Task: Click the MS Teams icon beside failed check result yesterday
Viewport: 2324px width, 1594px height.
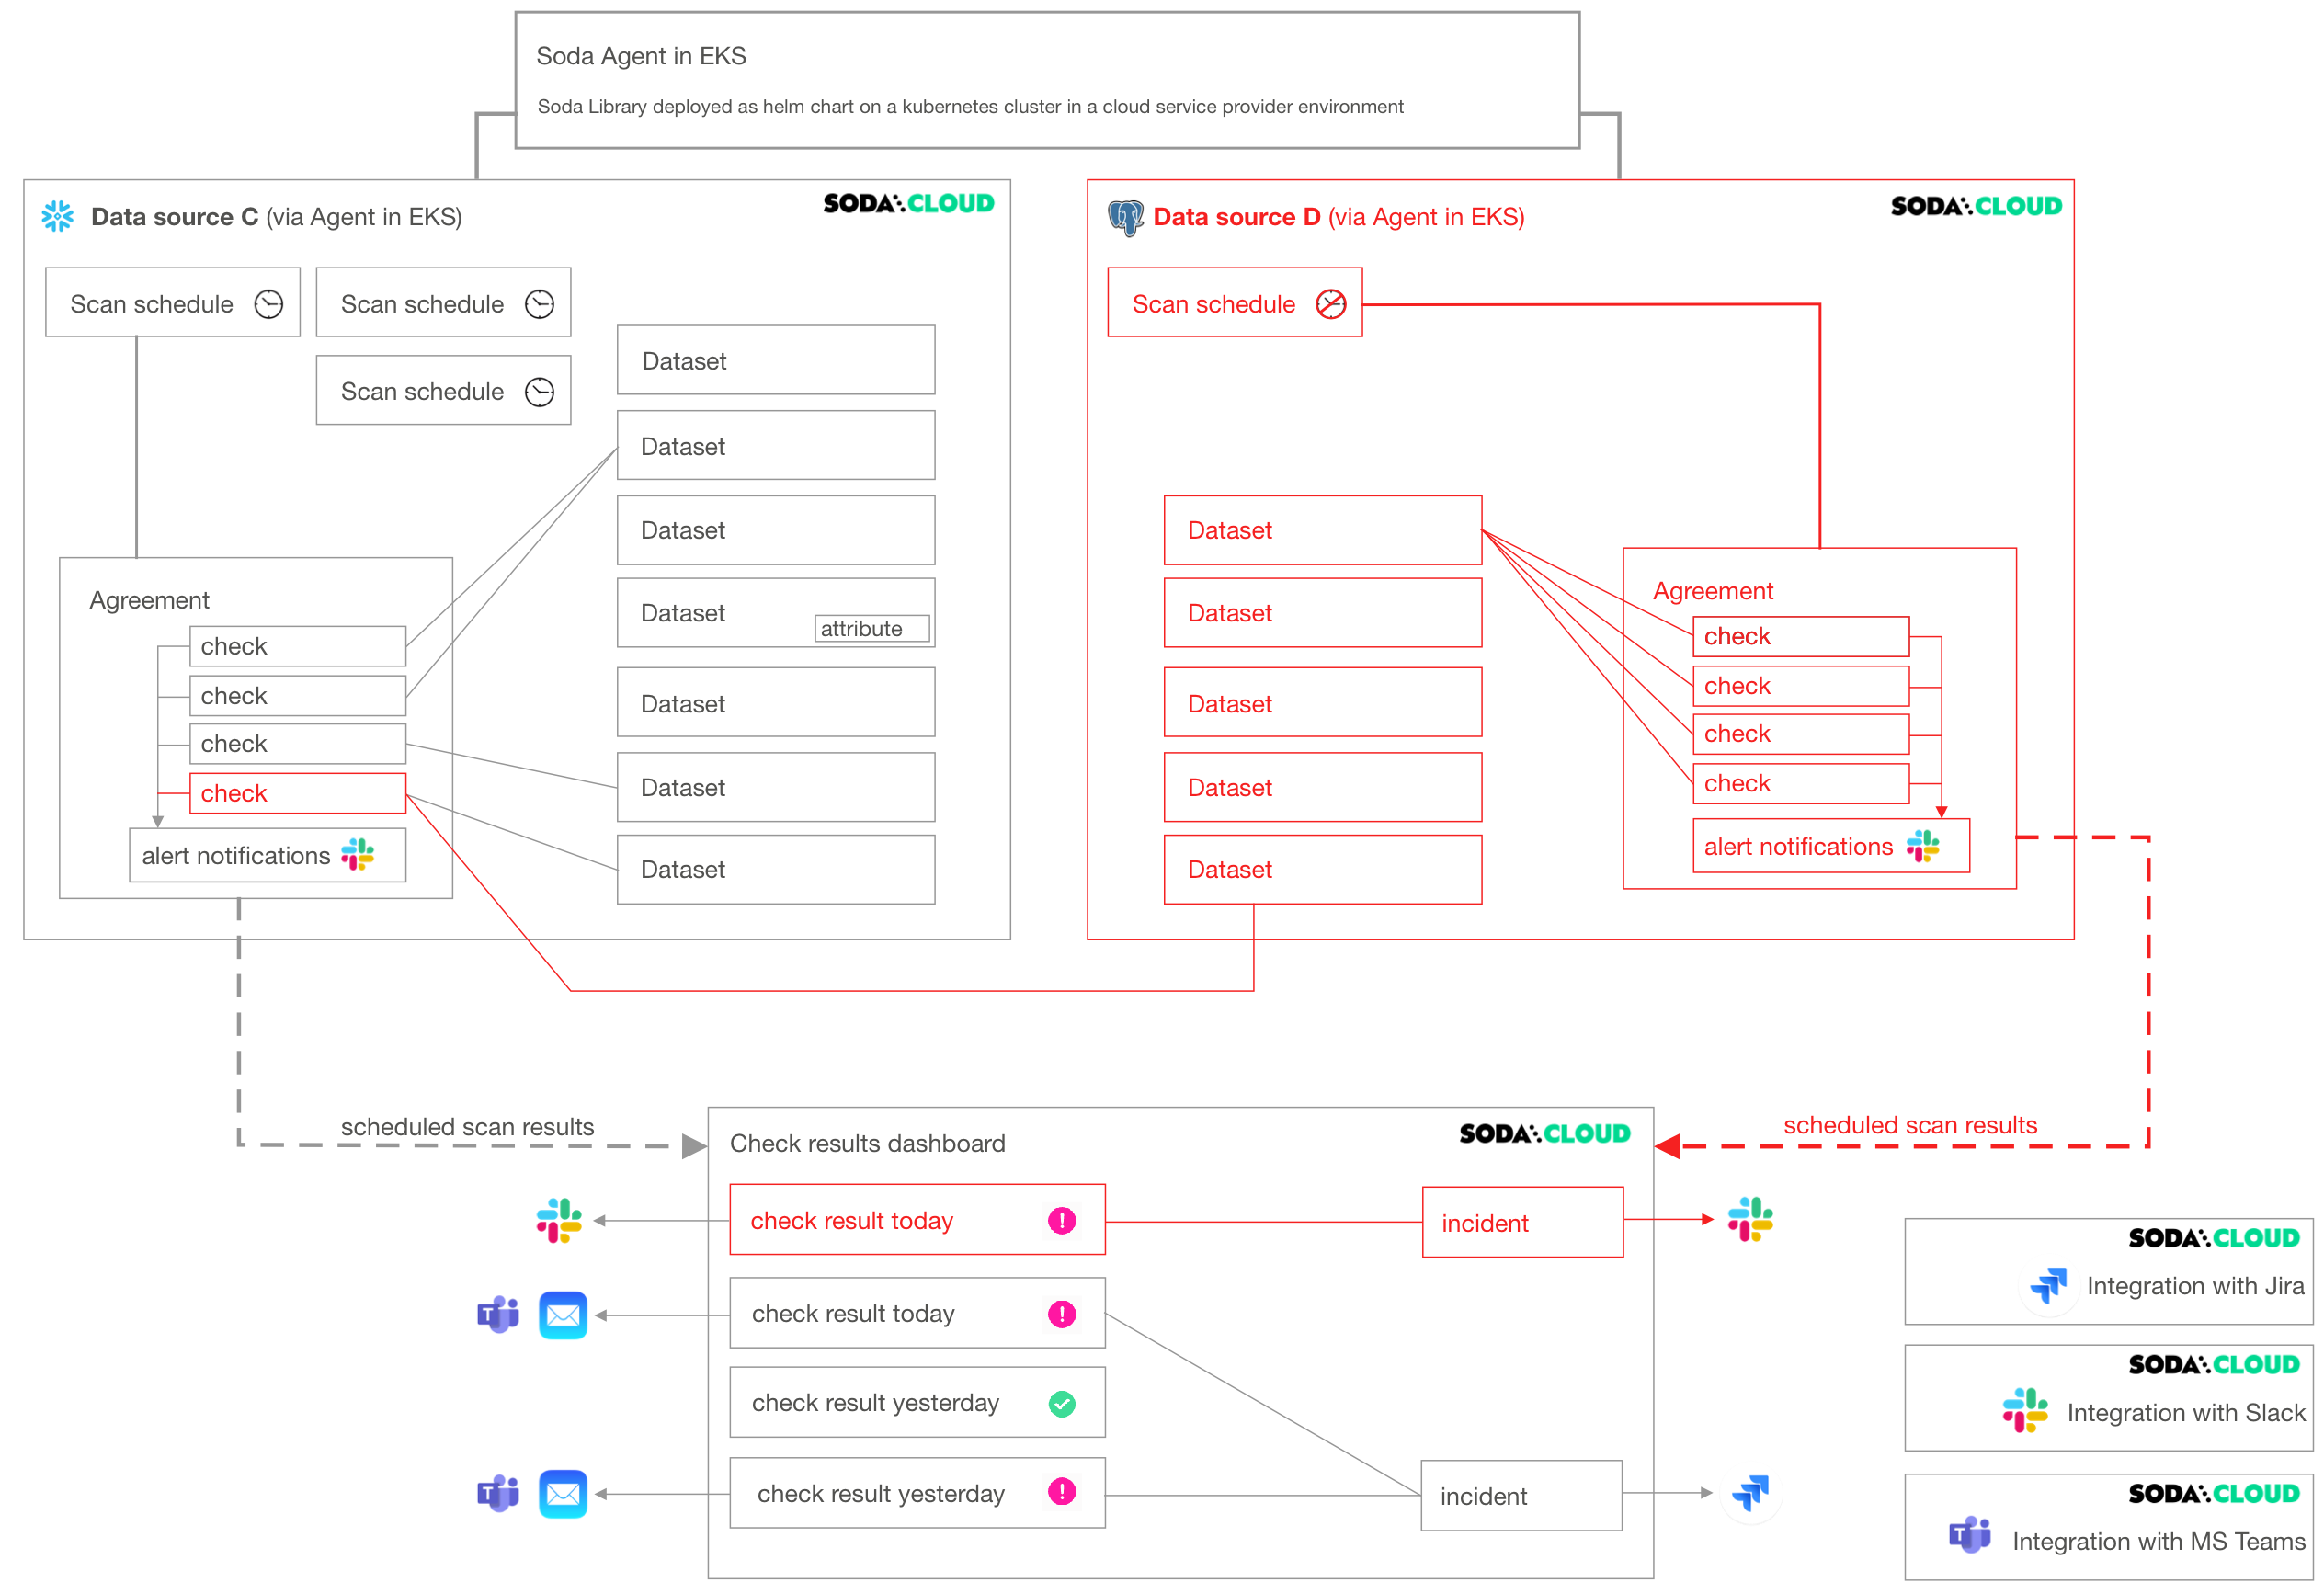Action: pyautogui.click(x=498, y=1493)
